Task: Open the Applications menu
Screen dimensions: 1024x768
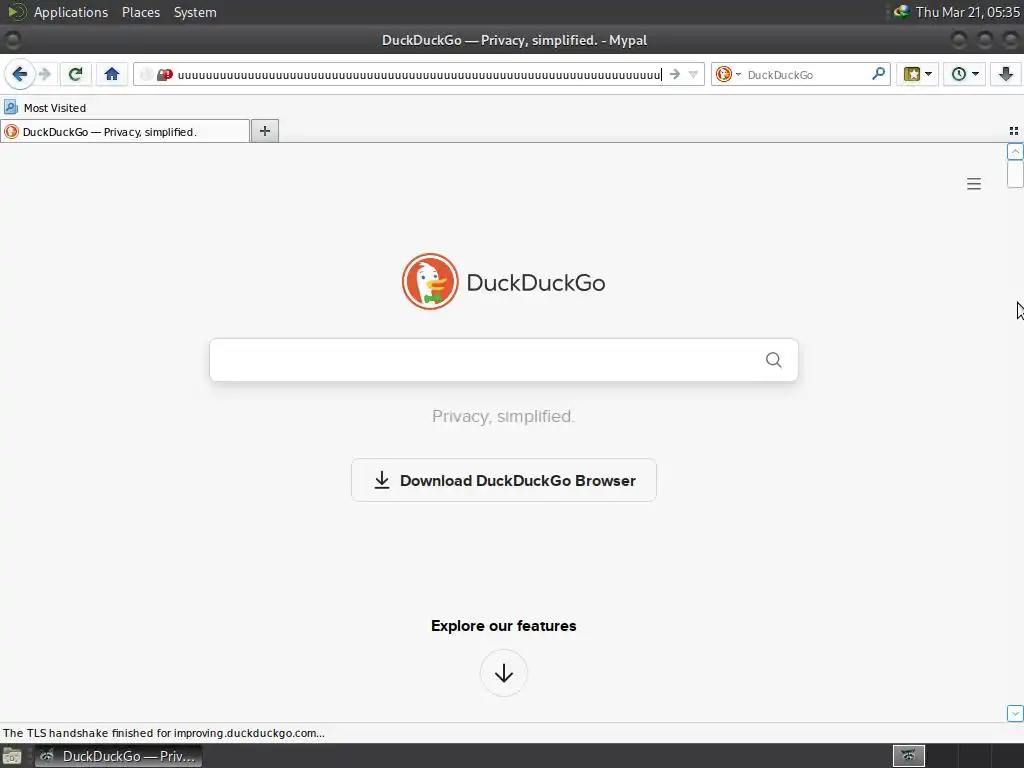Action: tap(71, 12)
